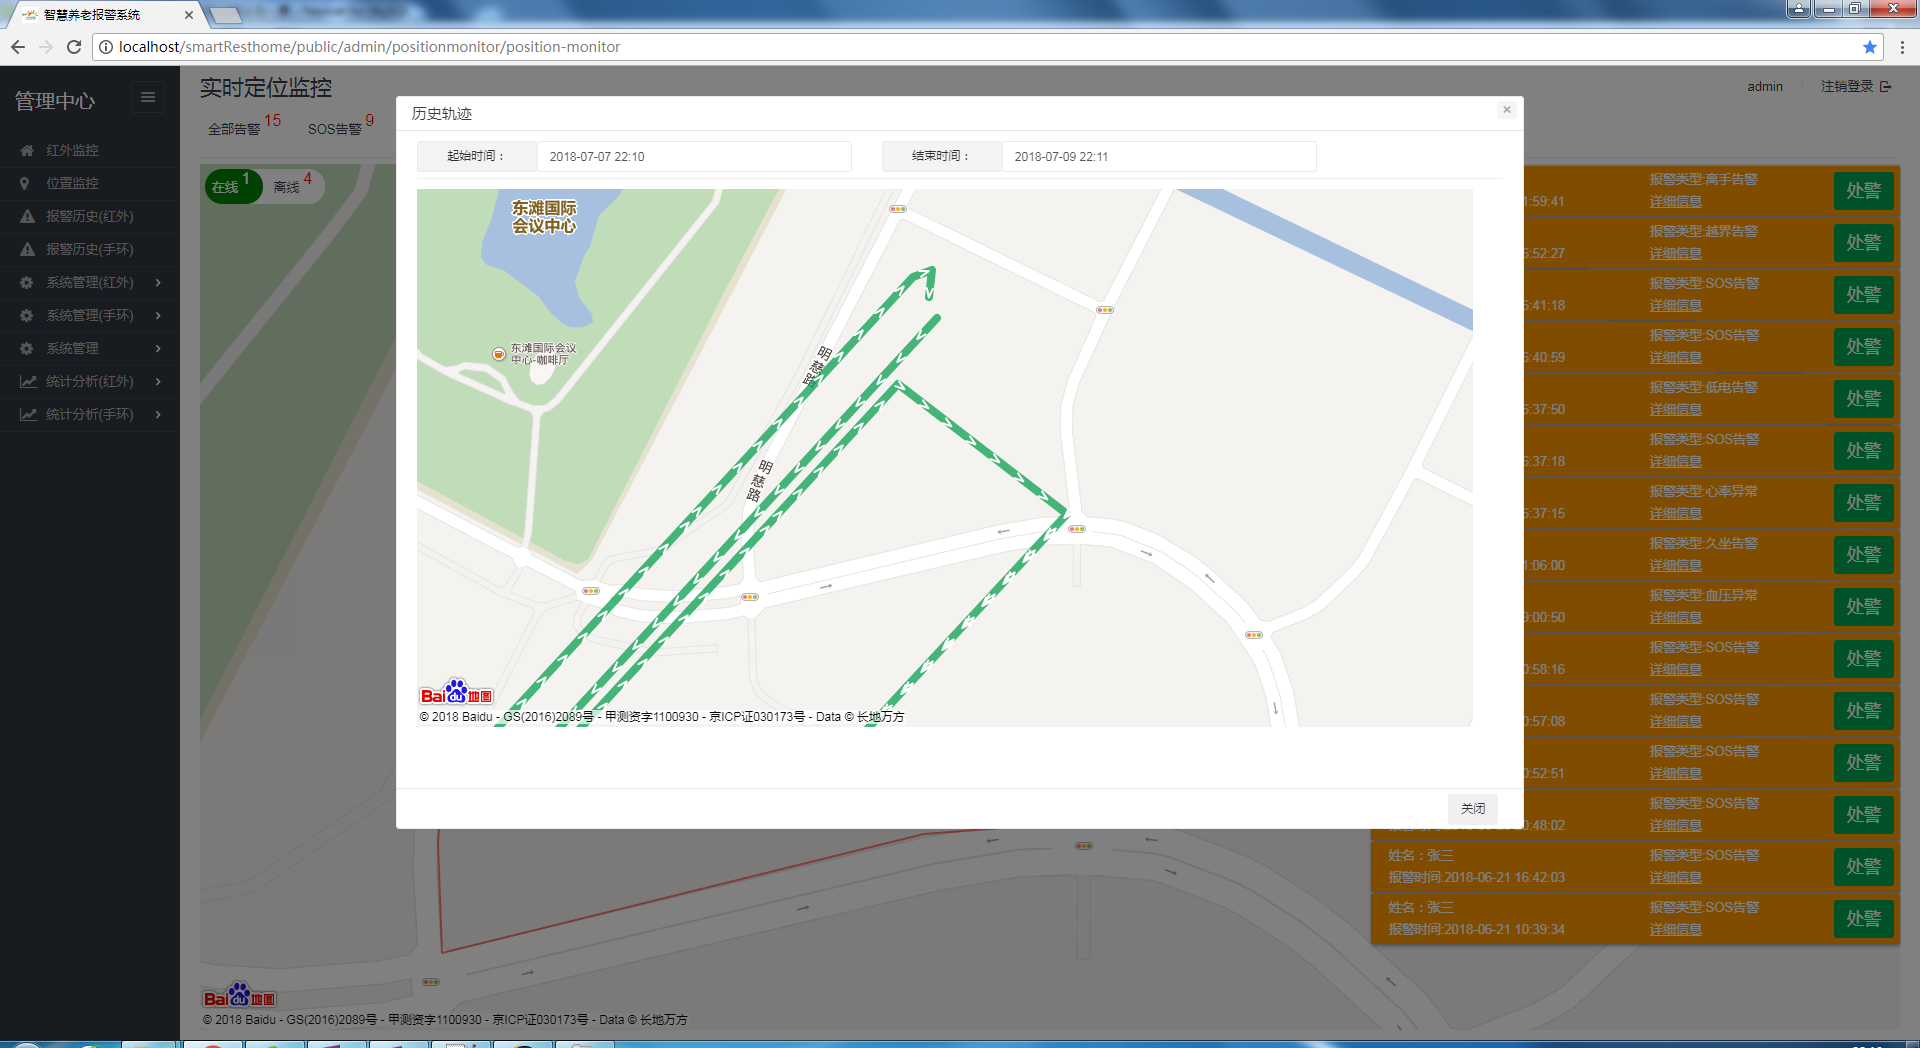Close the 智慧养老报警系统 browser tab
Image resolution: width=1920 pixels, height=1048 pixels.
click(189, 15)
